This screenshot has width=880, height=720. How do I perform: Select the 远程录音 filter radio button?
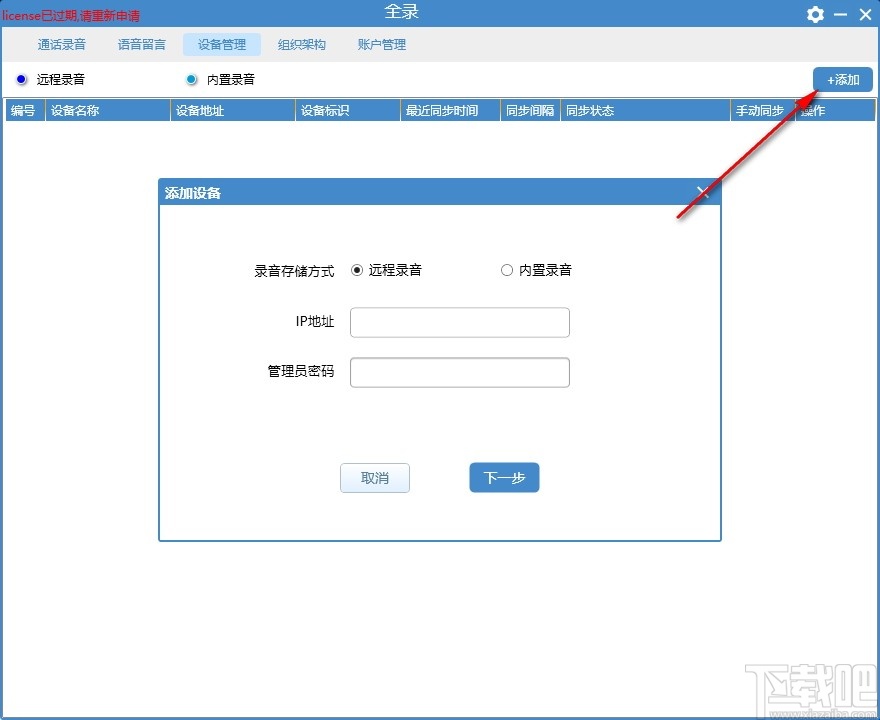21,79
